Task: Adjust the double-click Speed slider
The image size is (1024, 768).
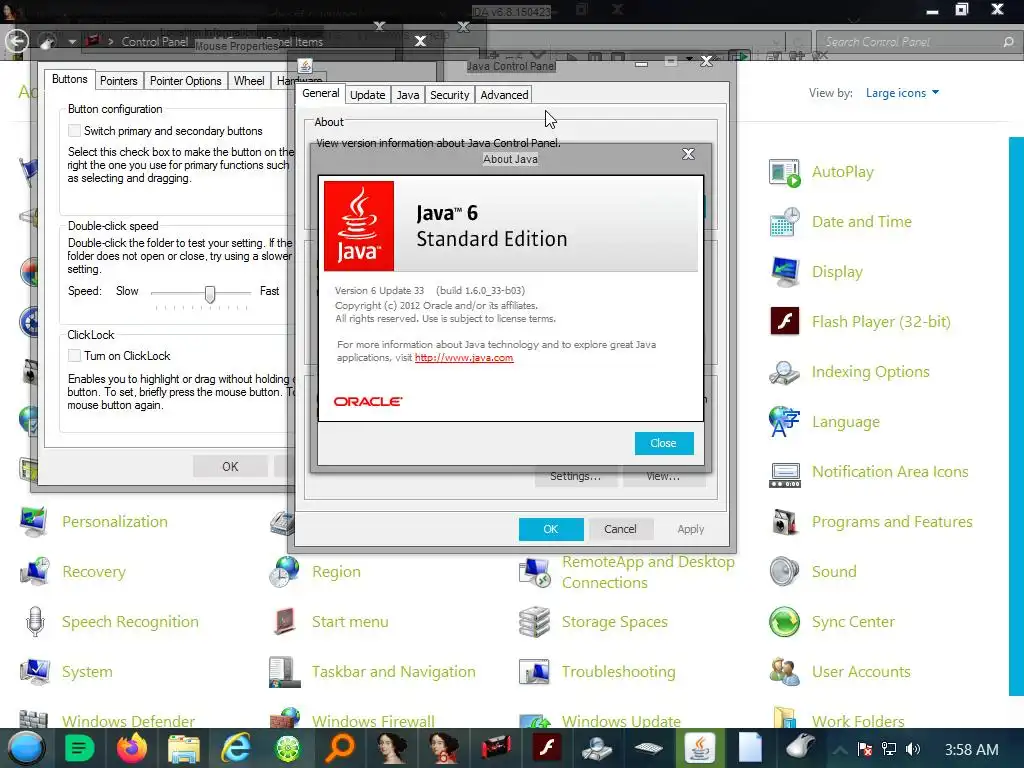Action: coord(210,294)
